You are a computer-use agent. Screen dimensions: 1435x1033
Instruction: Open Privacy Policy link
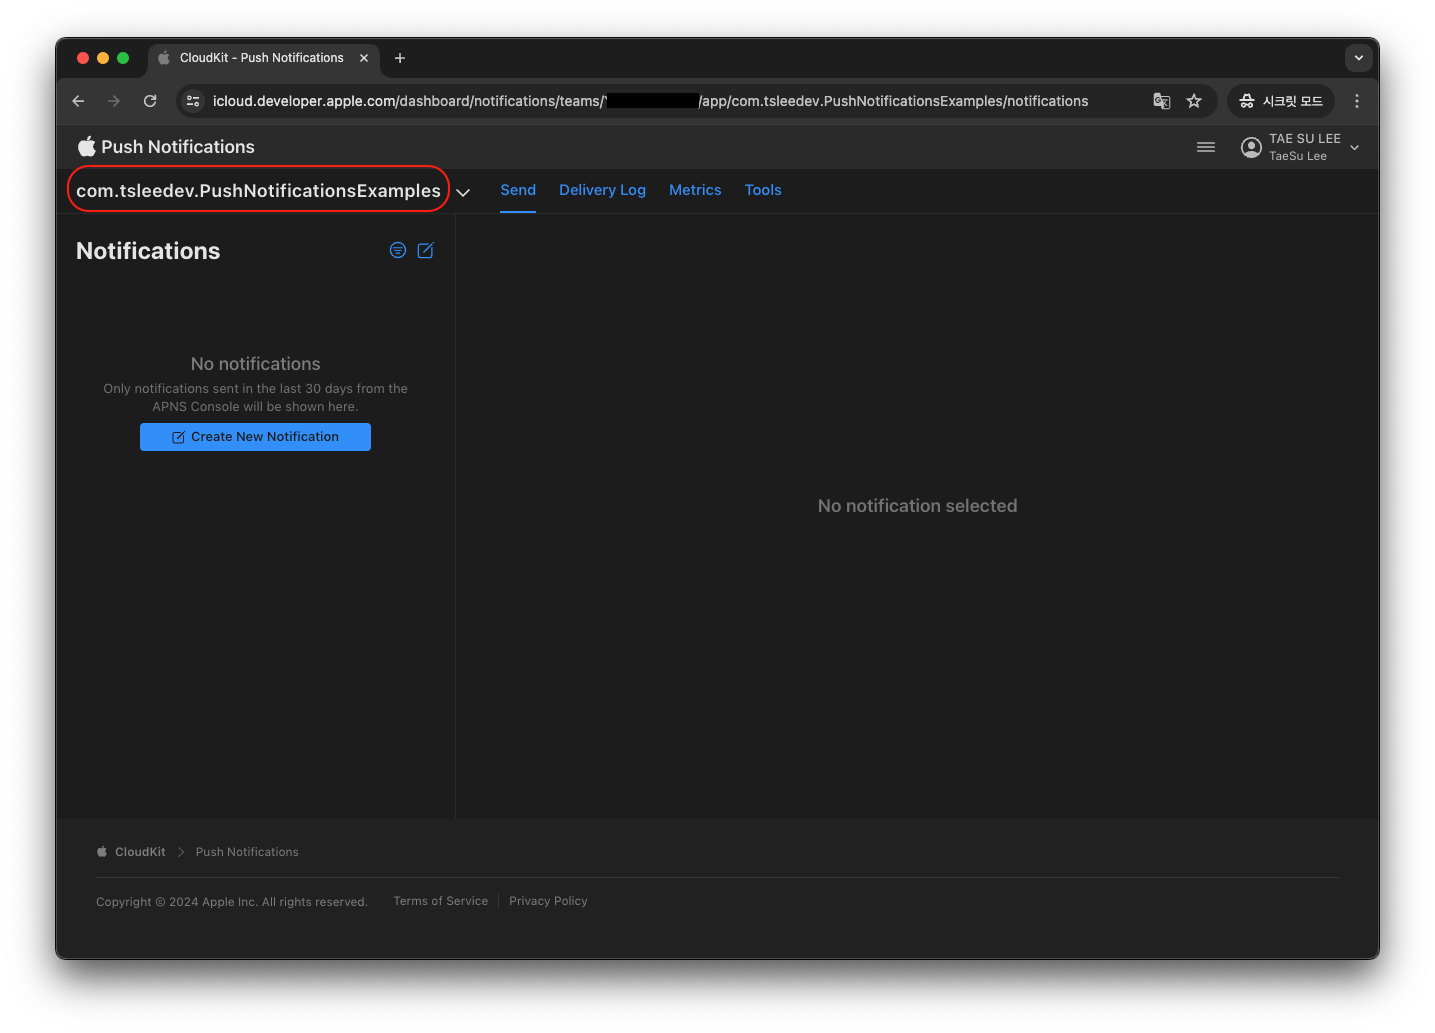(548, 901)
